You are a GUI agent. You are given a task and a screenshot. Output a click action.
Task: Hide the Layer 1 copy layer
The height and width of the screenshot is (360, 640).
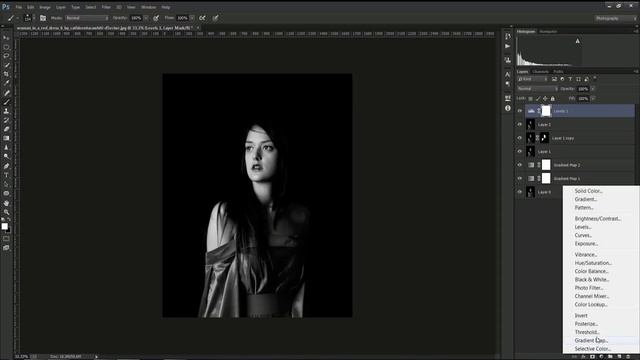(520, 138)
